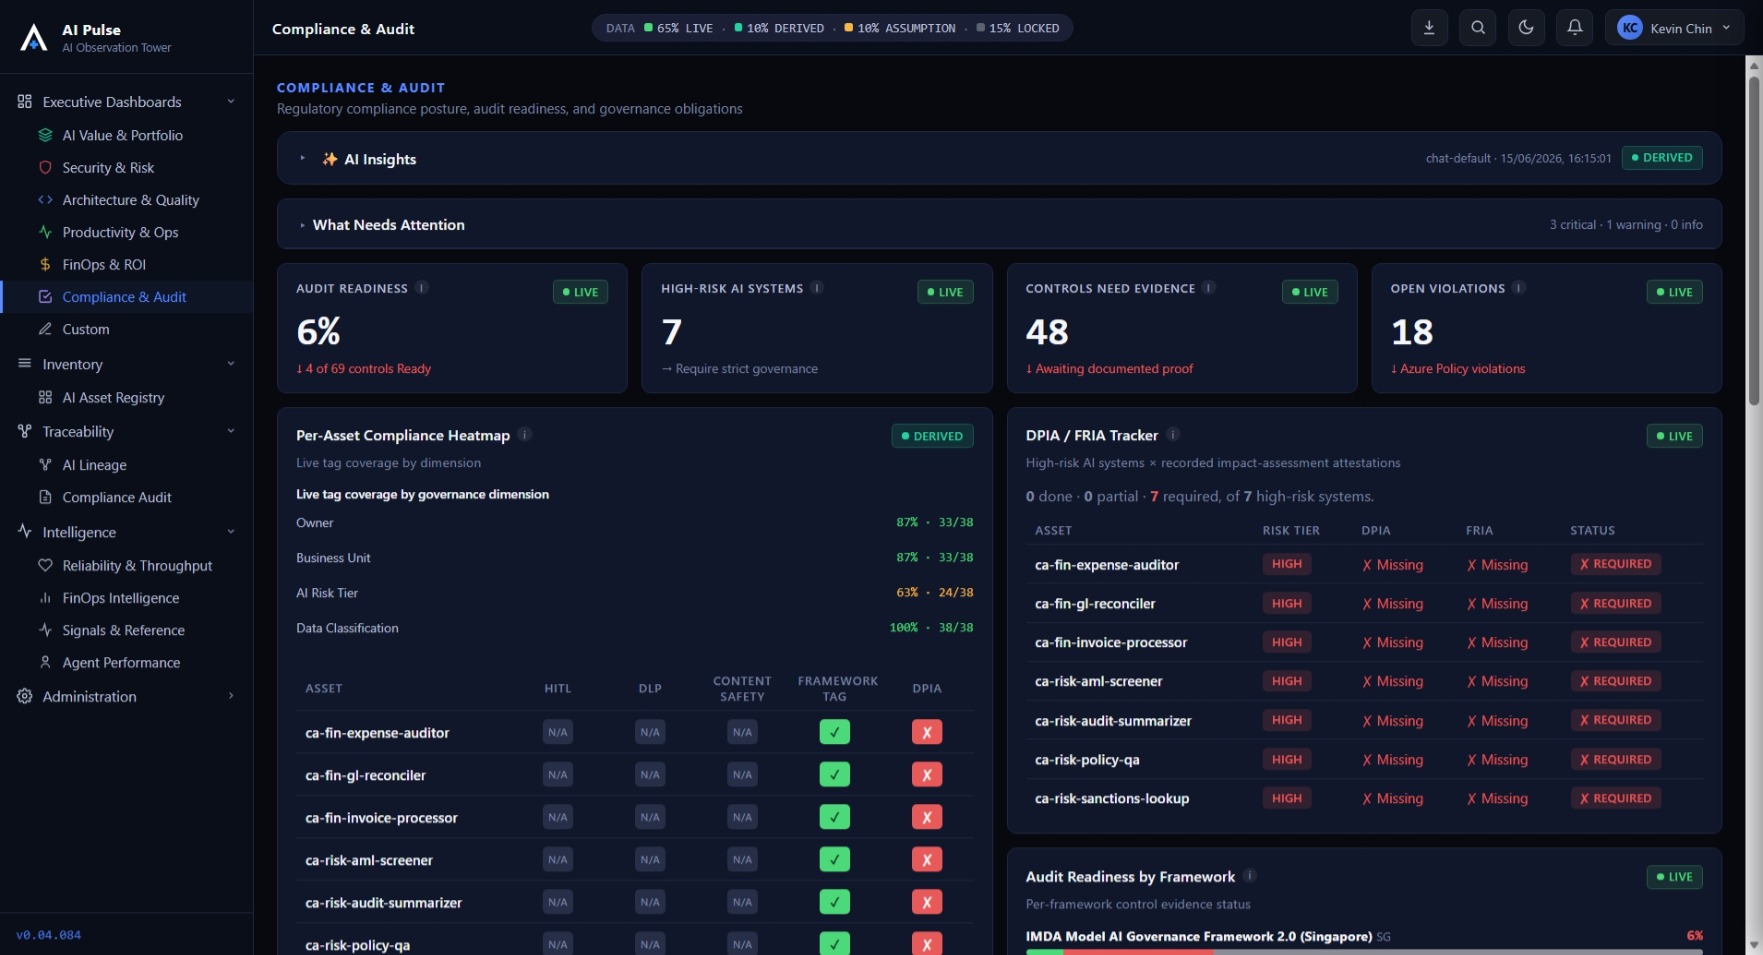
Task: Click Per-Asset Compliance Heatmap info icon
Action: tap(525, 434)
